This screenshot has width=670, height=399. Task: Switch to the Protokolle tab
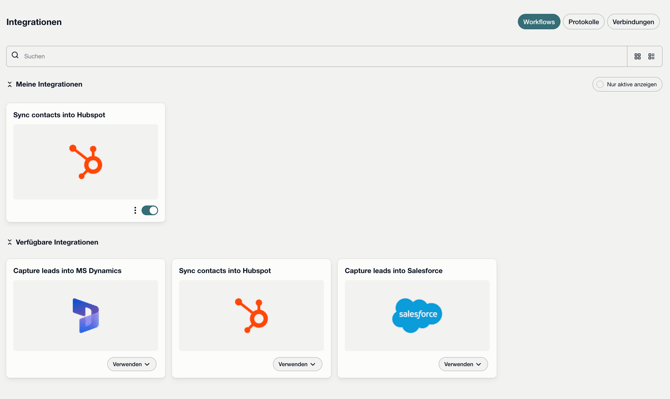583,22
